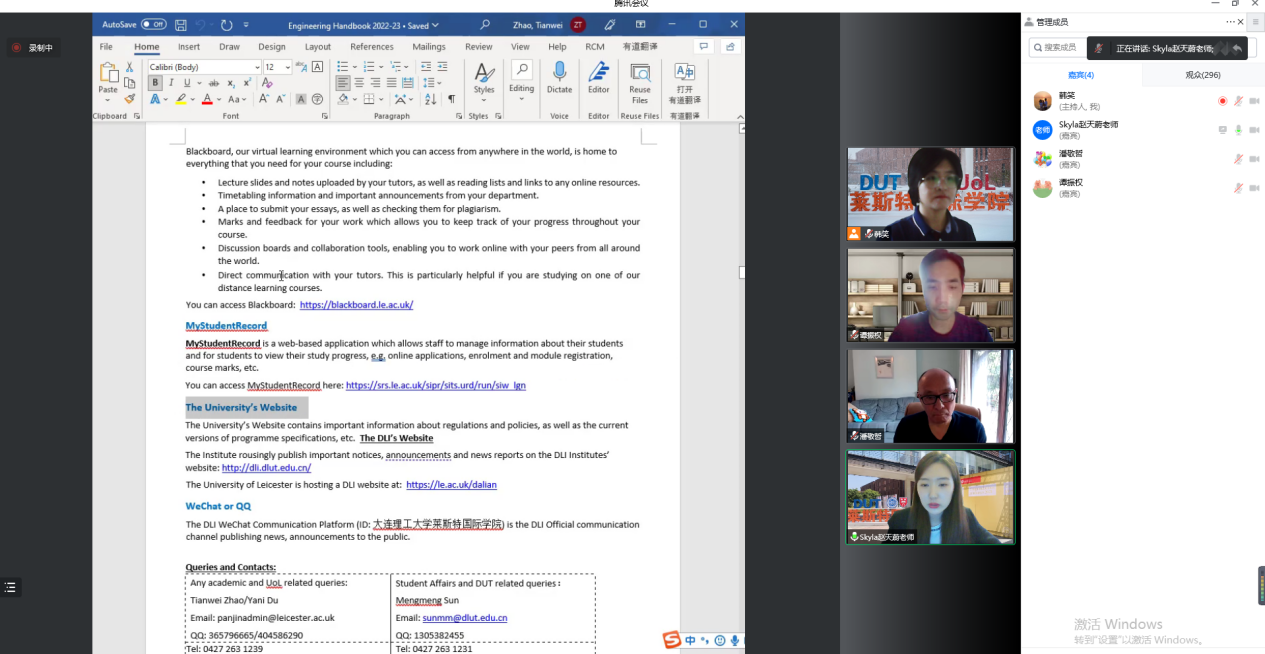This screenshot has height=654, width=1265.
Task: Toggle Italic formatting button
Action: [171, 83]
